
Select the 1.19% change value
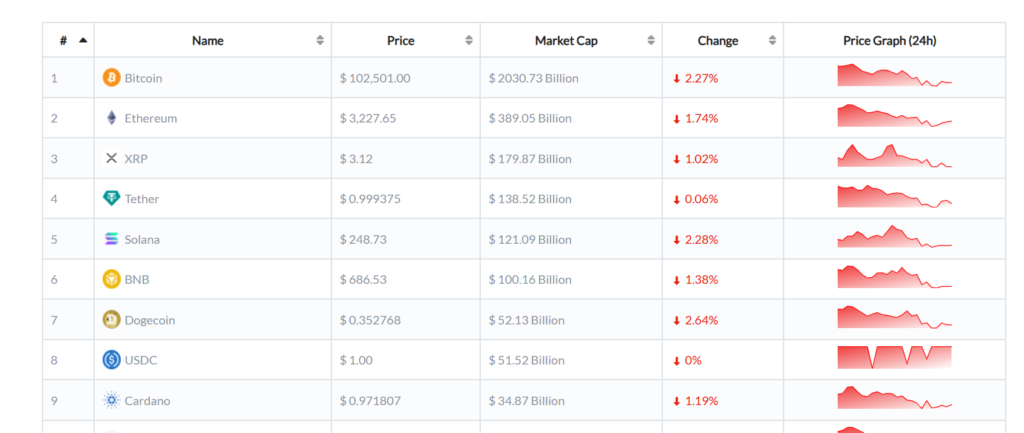701,401
